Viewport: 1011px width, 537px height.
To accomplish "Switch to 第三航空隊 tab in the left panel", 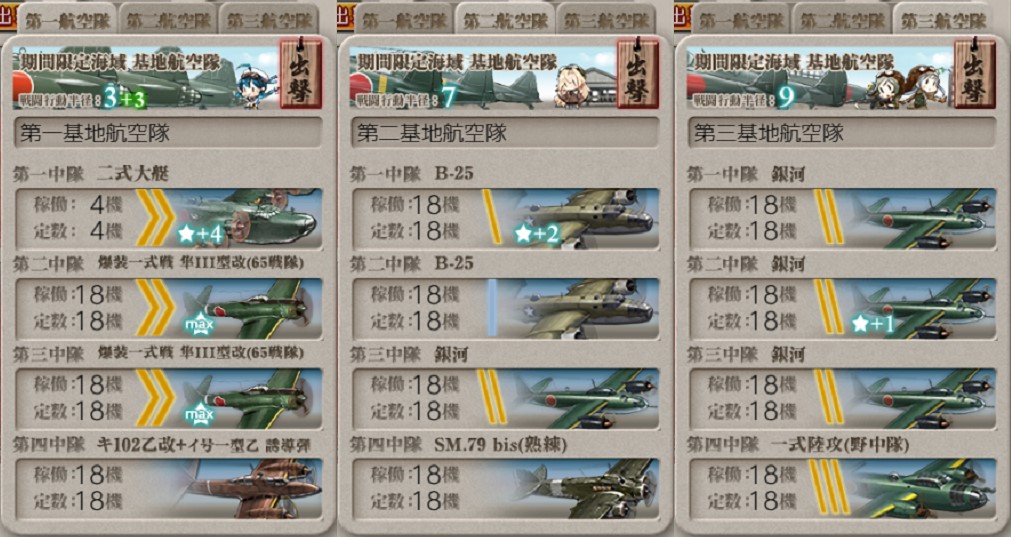I will tap(268, 19).
